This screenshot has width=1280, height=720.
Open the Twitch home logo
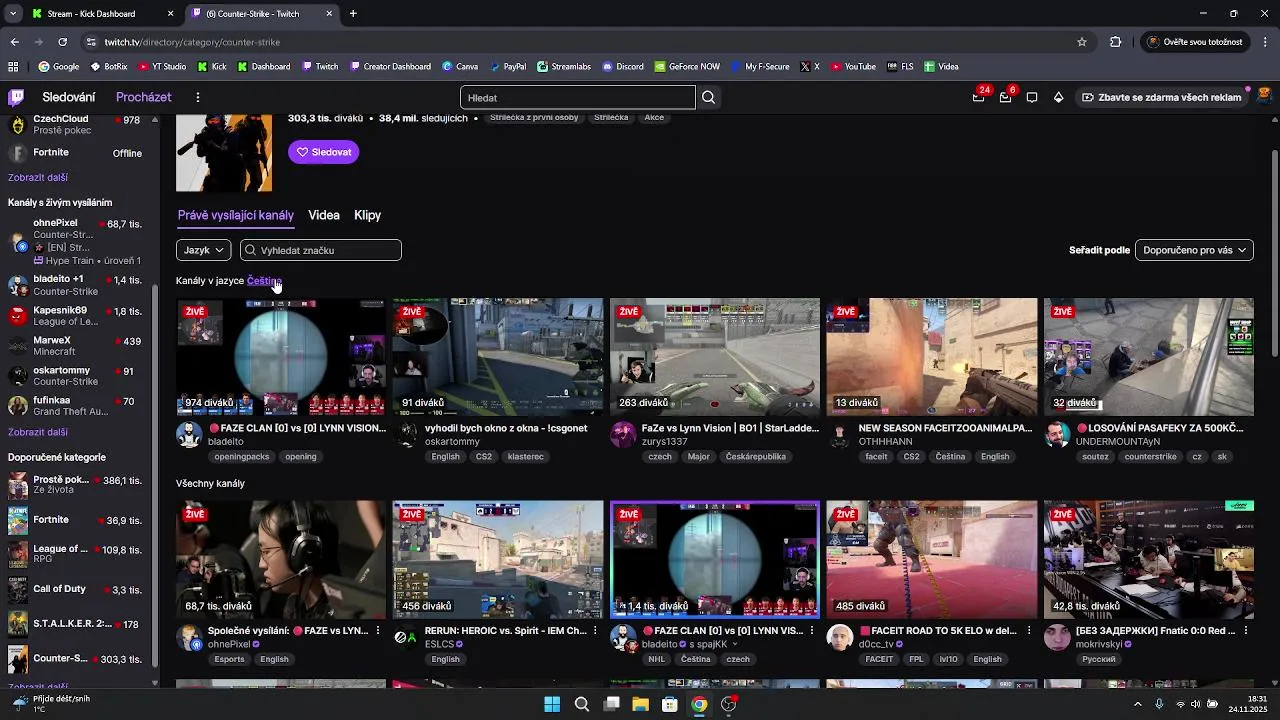pos(16,97)
